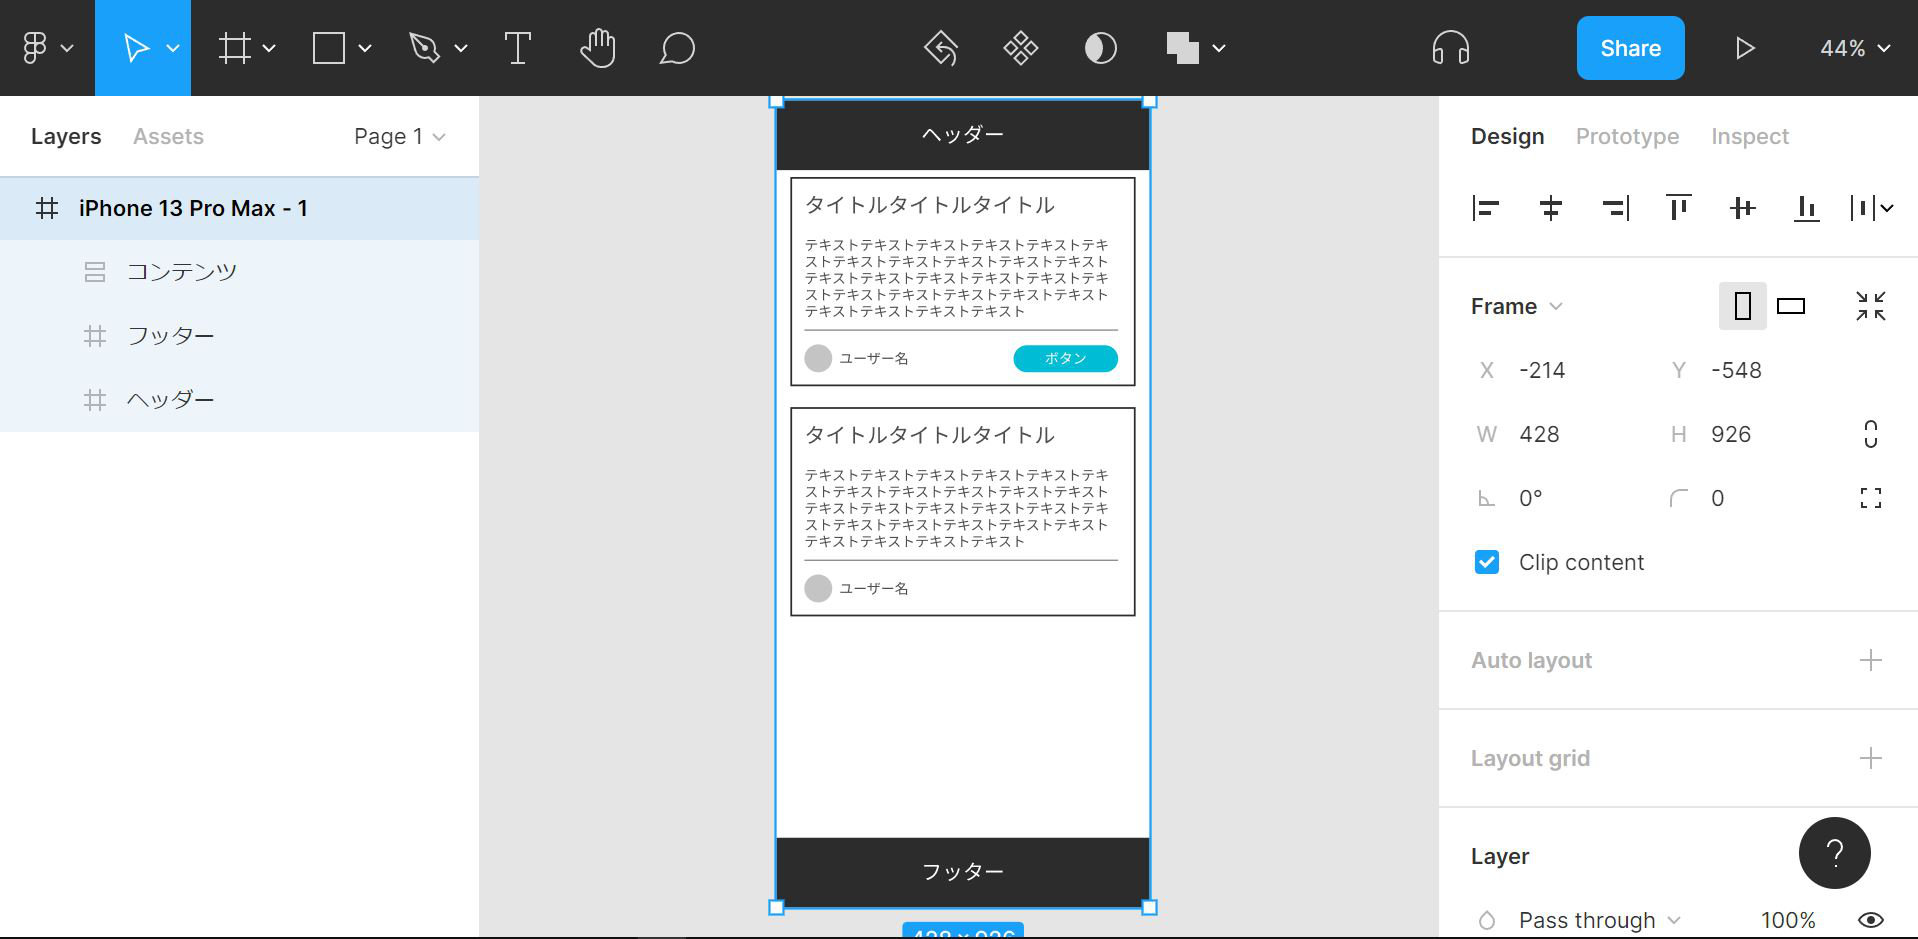Click the ヘッダー bar on the canvas
This screenshot has width=1918, height=939.
[x=962, y=134]
